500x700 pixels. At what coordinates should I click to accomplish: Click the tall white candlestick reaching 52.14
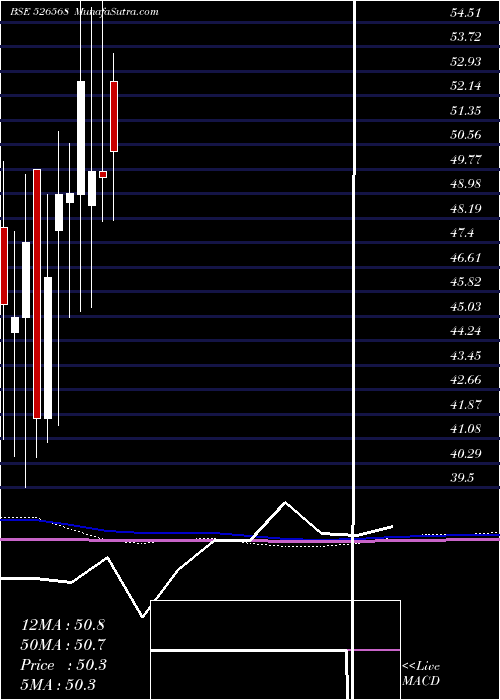(81, 138)
